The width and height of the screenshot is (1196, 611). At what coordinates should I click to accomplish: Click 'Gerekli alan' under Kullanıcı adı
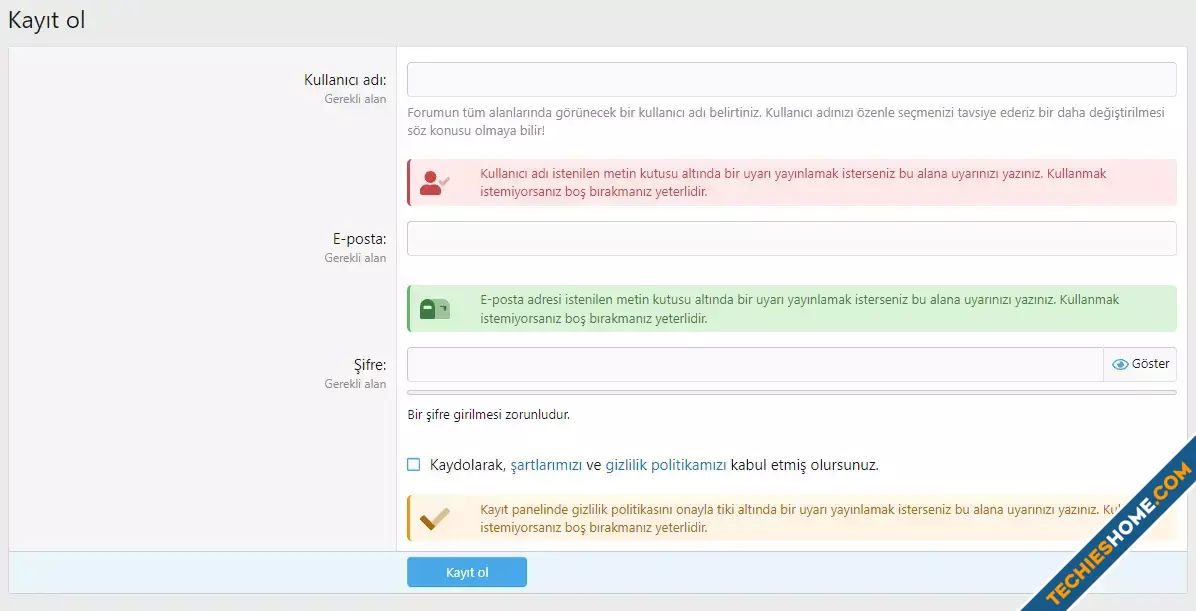click(355, 99)
